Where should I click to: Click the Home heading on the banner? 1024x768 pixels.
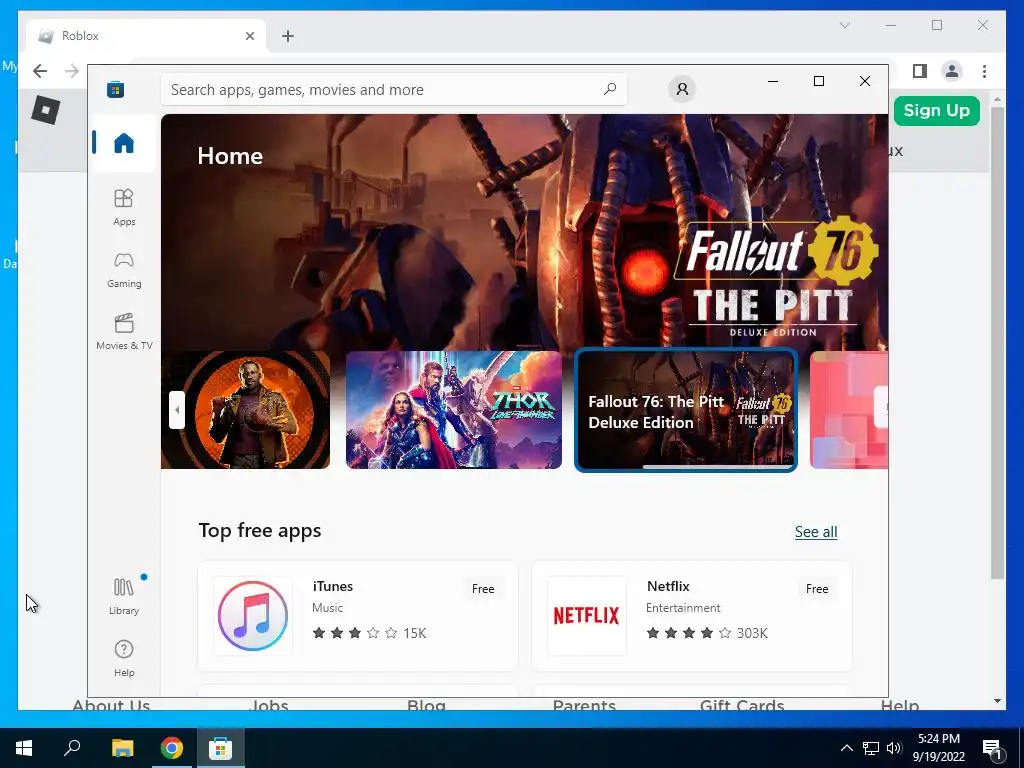230,155
